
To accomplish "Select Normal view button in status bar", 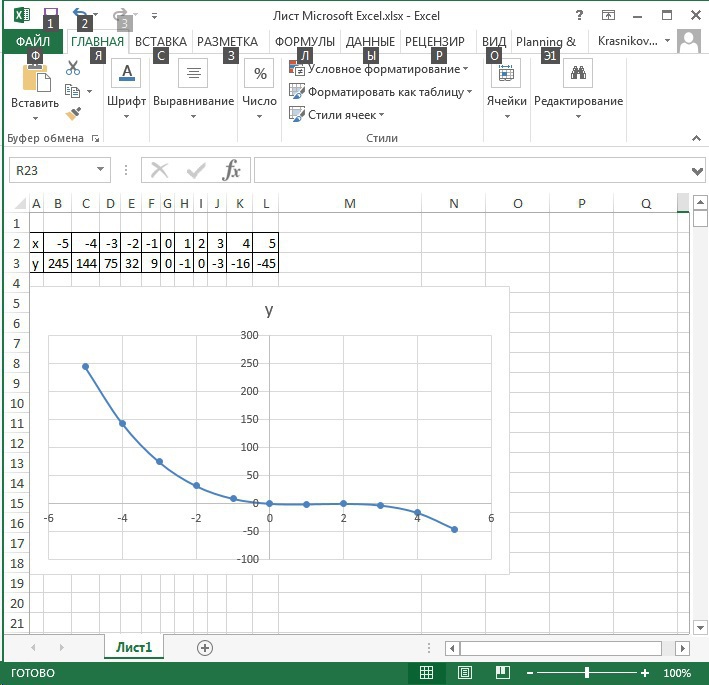I will tap(427, 673).
